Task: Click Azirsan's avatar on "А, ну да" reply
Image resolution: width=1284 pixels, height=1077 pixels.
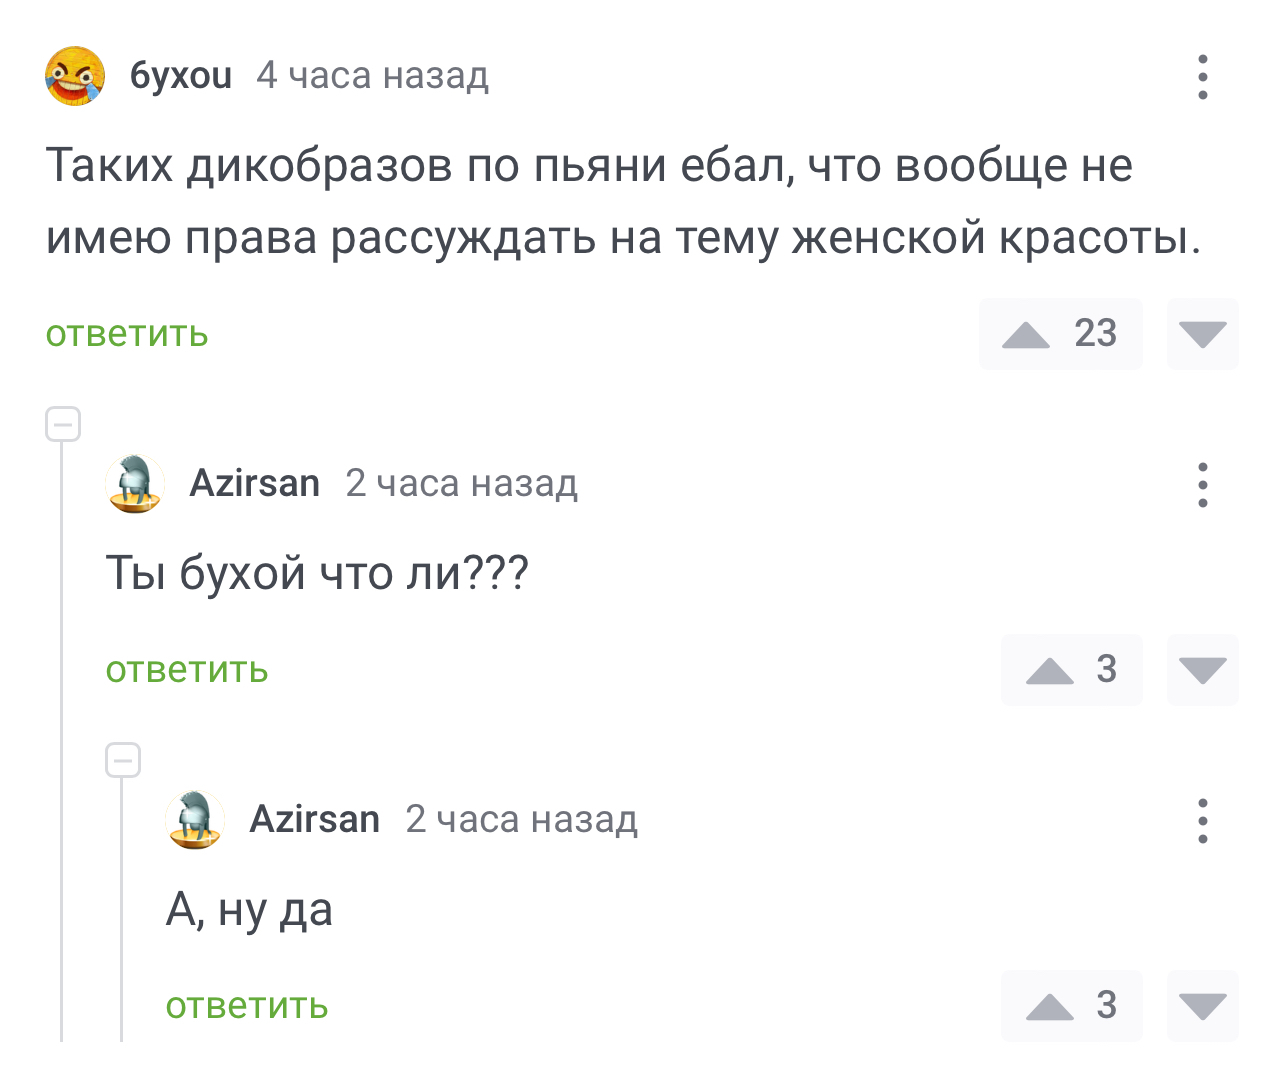Action: click(x=195, y=820)
